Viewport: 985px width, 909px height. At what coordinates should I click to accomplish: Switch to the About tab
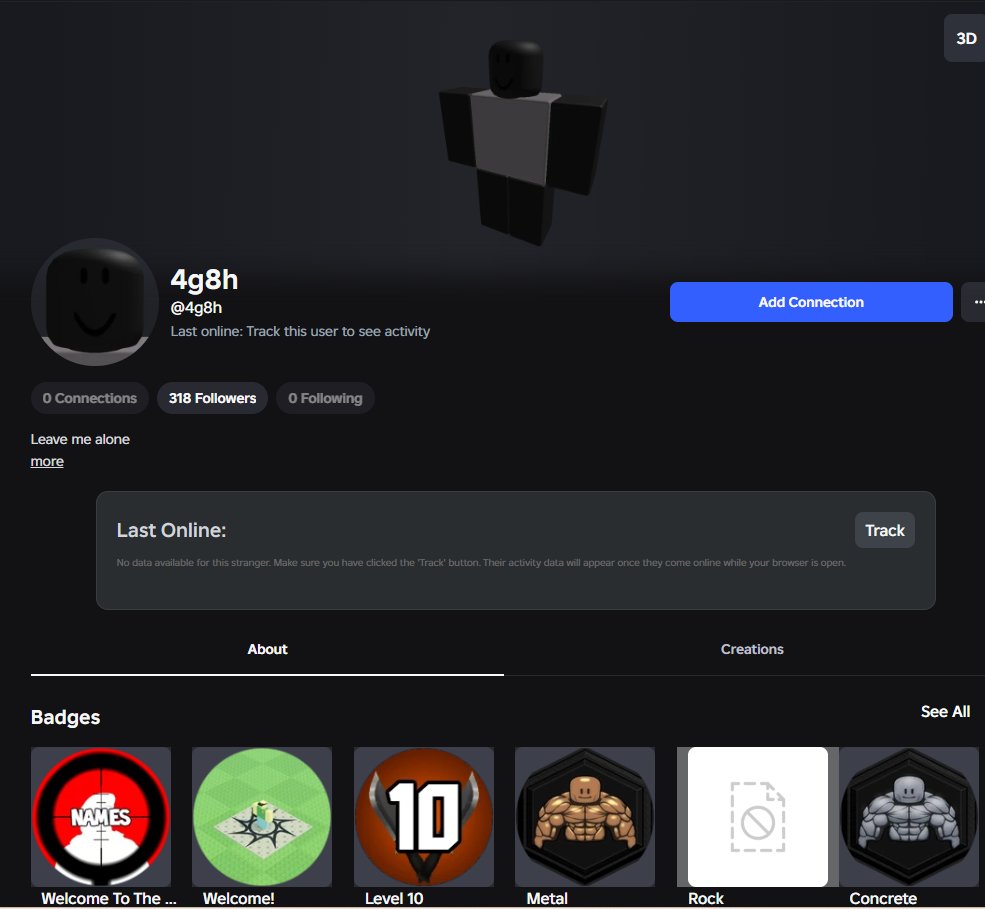(267, 650)
